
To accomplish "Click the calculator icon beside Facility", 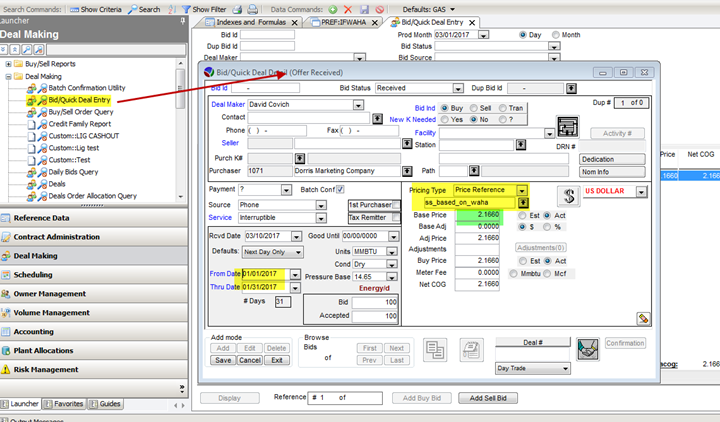I will (568, 127).
